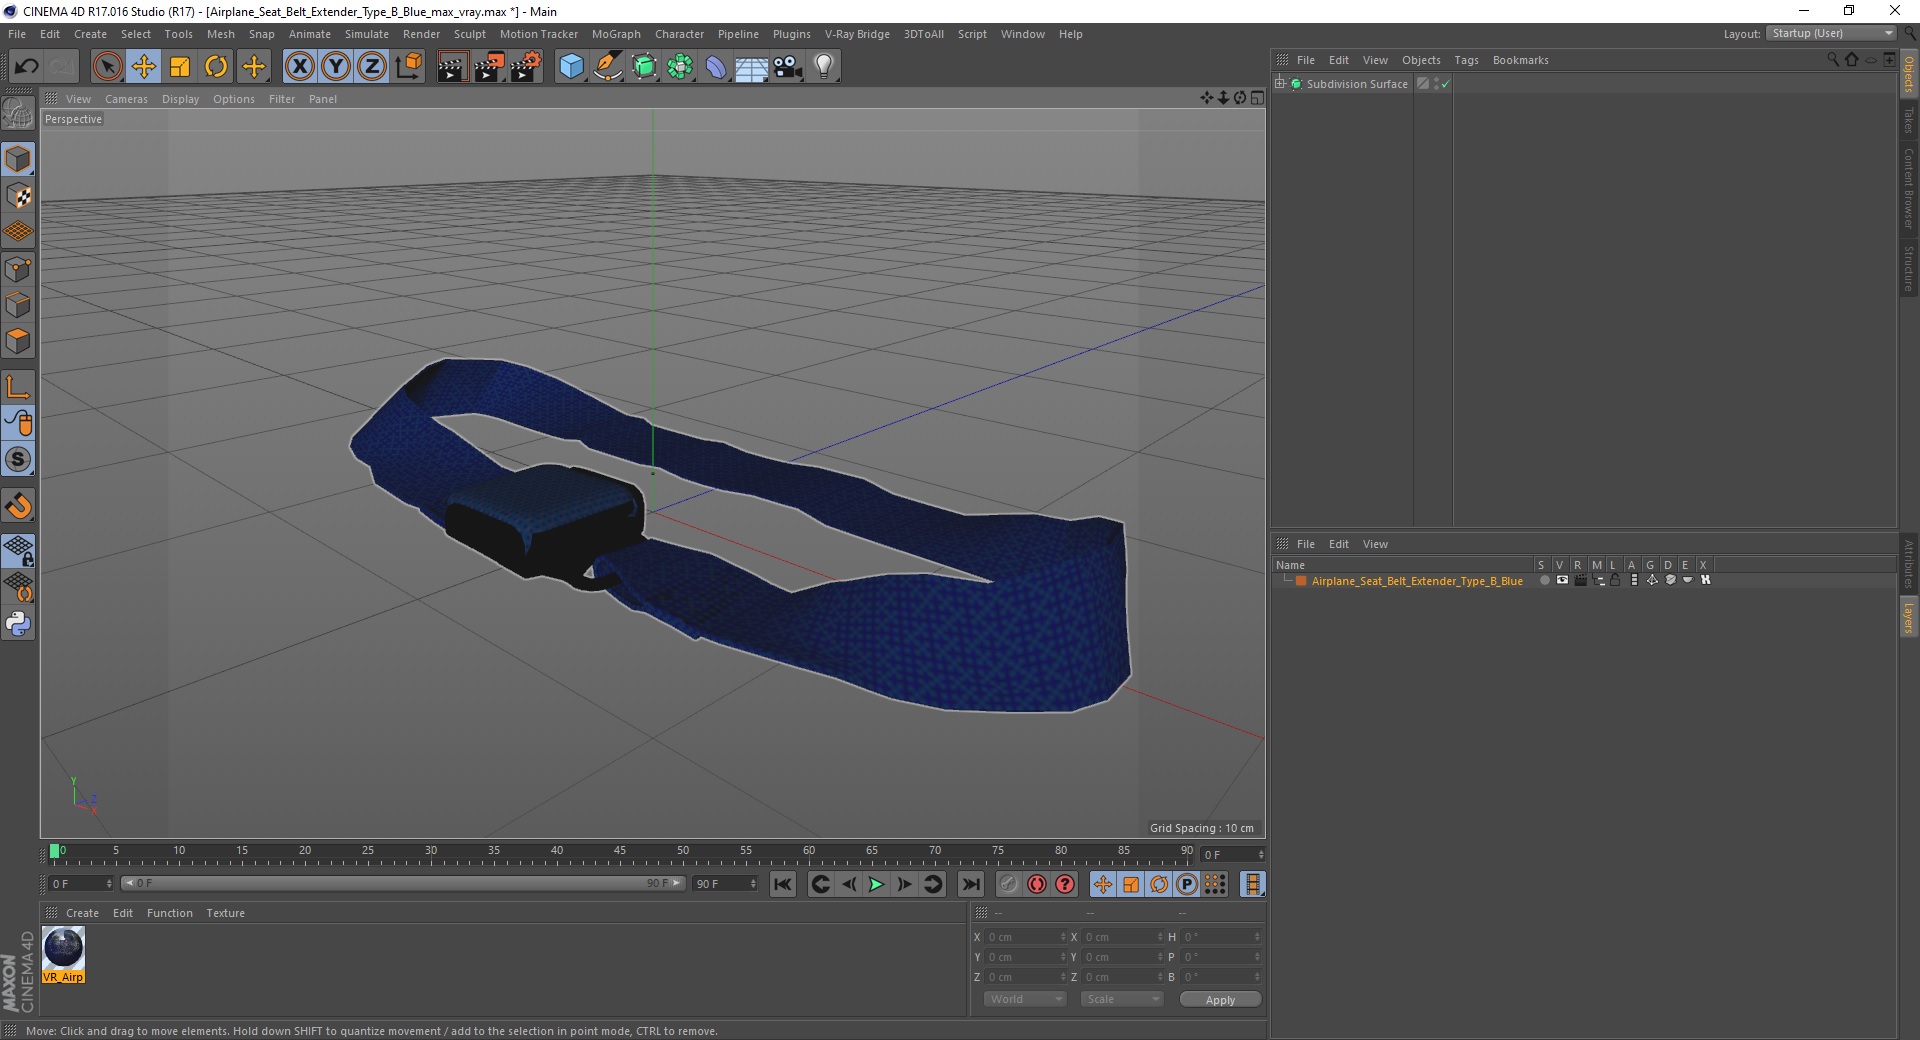Open the material manager Texture menu
This screenshot has width=1920, height=1040.
[225, 913]
